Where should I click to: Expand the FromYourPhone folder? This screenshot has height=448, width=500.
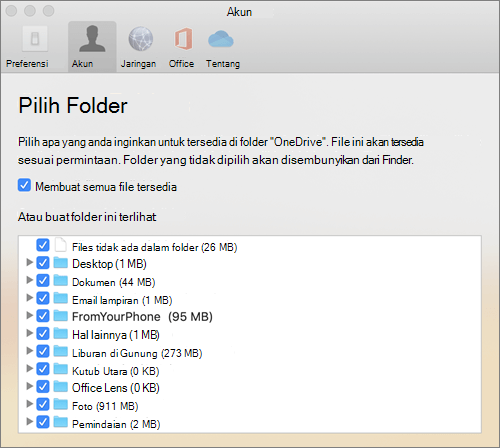pyautogui.click(x=30, y=315)
